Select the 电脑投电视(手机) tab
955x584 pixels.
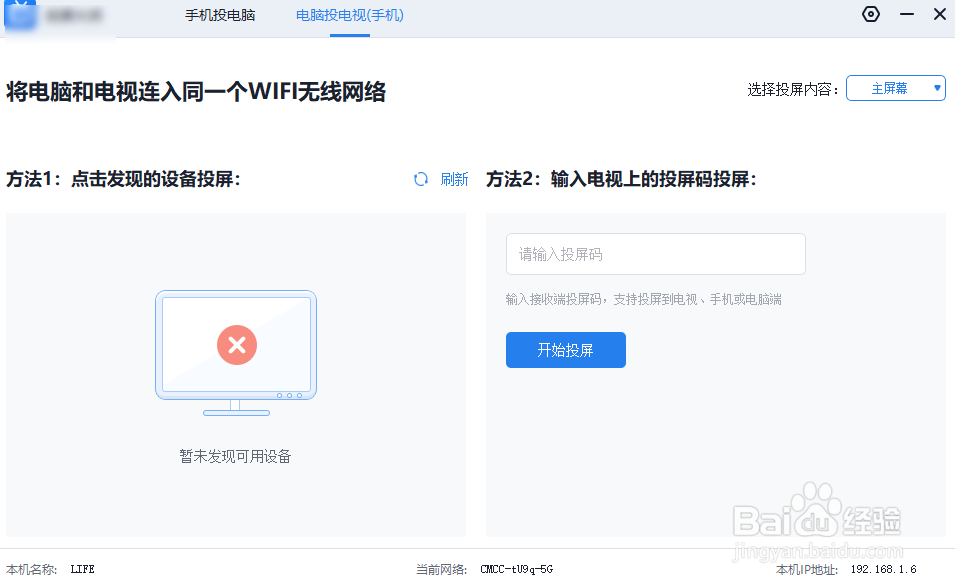tap(349, 17)
